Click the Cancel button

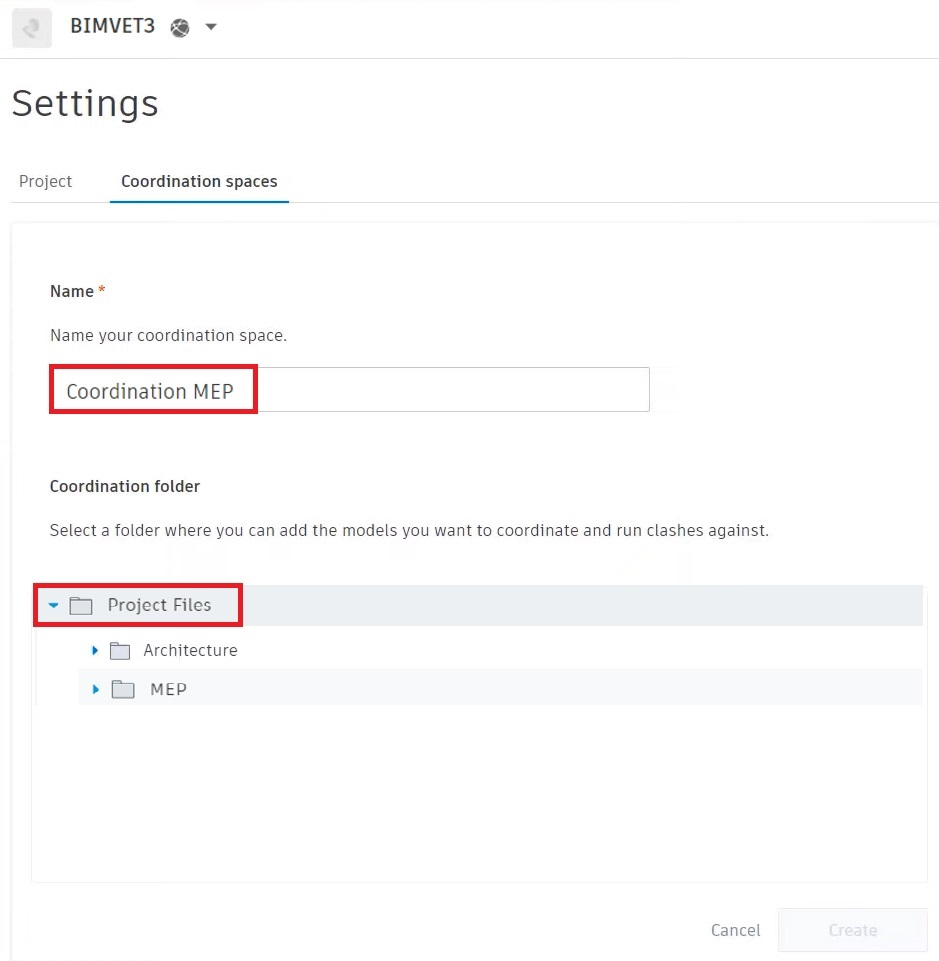click(736, 930)
